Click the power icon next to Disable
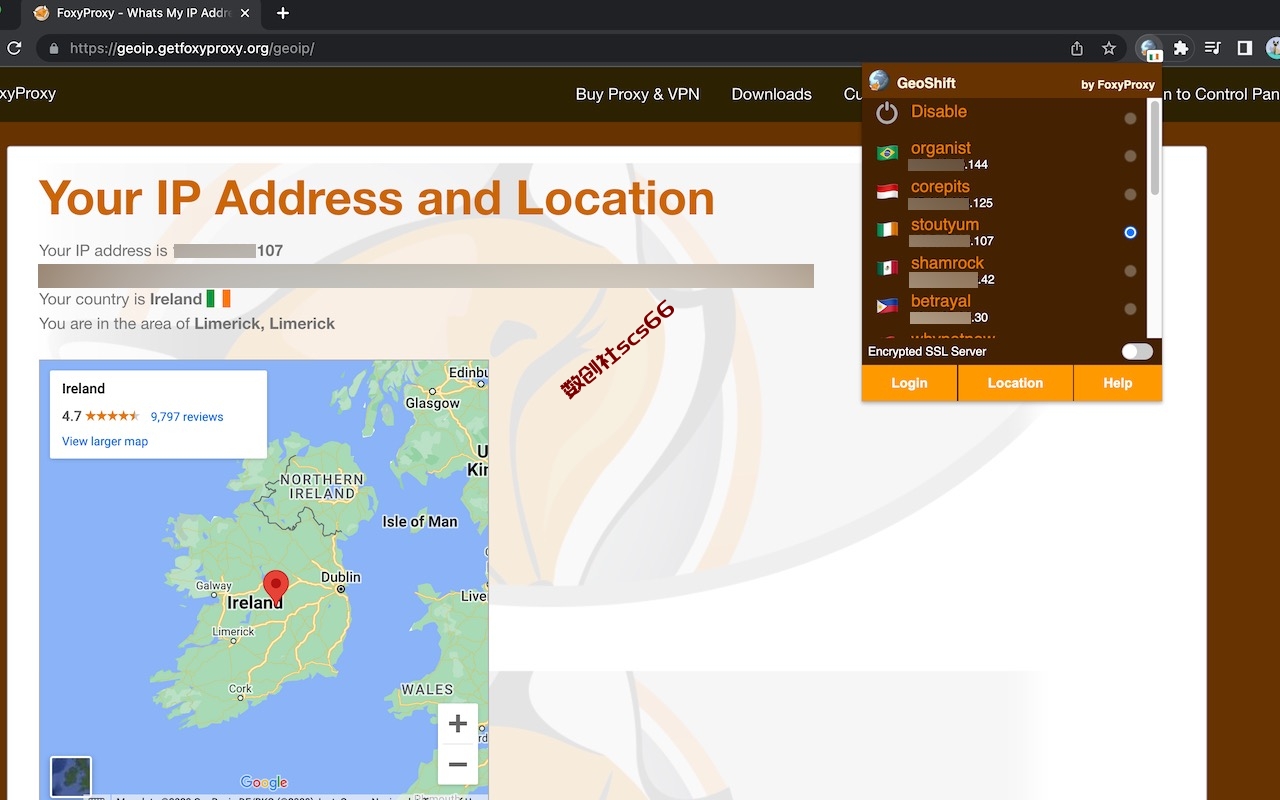Image resolution: width=1280 pixels, height=800 pixels. click(887, 113)
